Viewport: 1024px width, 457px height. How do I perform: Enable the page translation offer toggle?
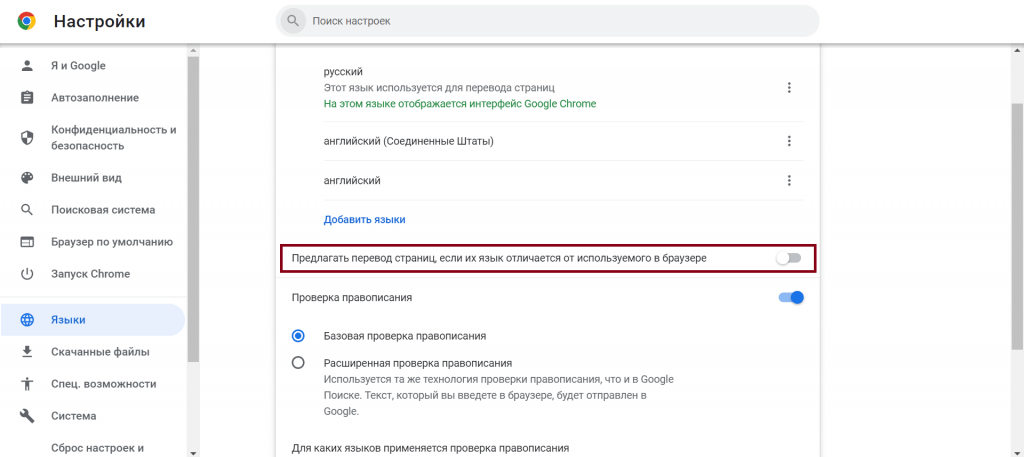pos(790,258)
